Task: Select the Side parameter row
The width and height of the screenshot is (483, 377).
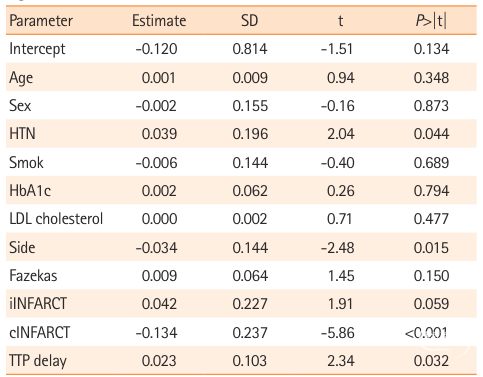Action: coord(241,247)
